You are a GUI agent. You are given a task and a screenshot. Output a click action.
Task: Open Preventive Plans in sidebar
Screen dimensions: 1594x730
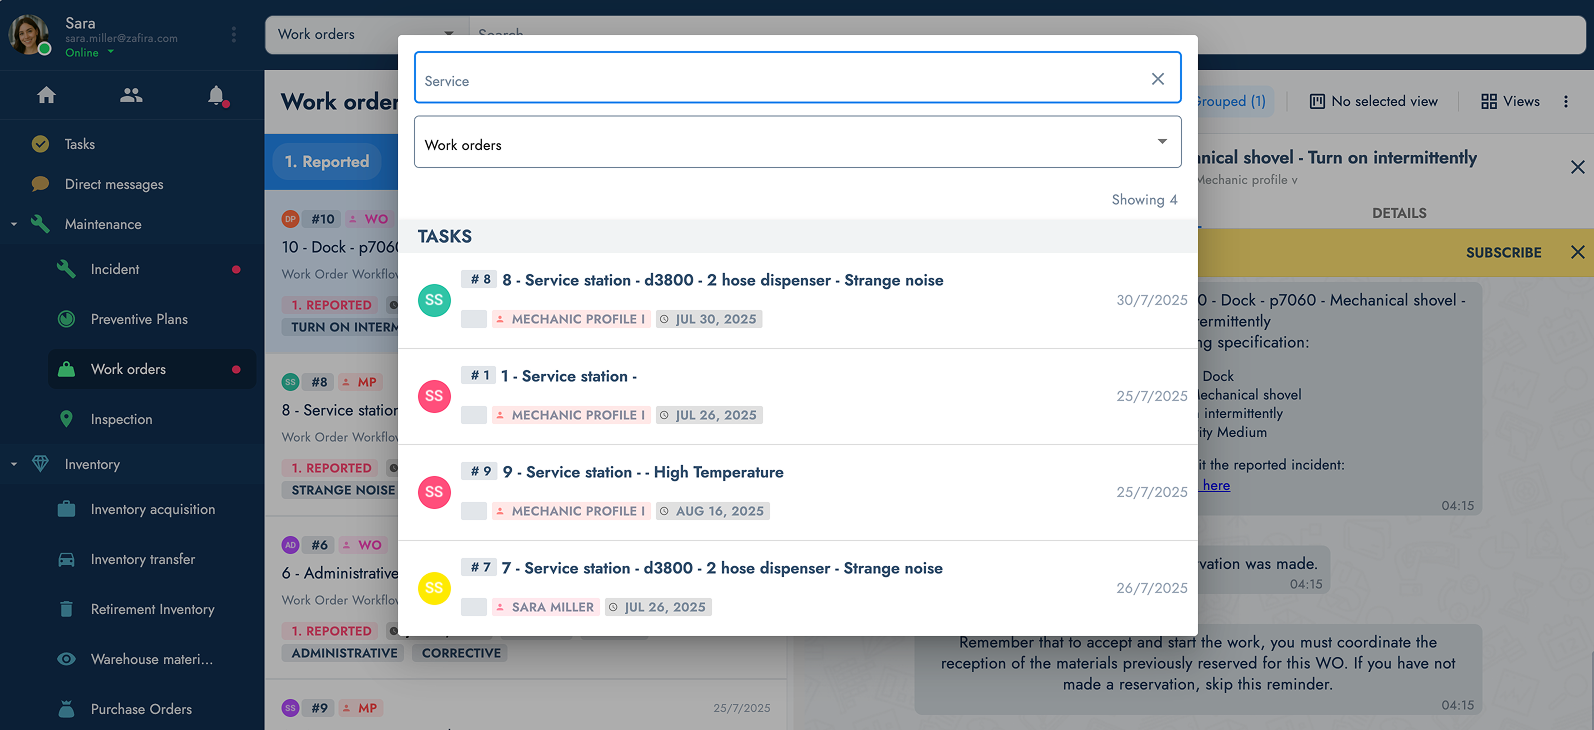tap(139, 319)
